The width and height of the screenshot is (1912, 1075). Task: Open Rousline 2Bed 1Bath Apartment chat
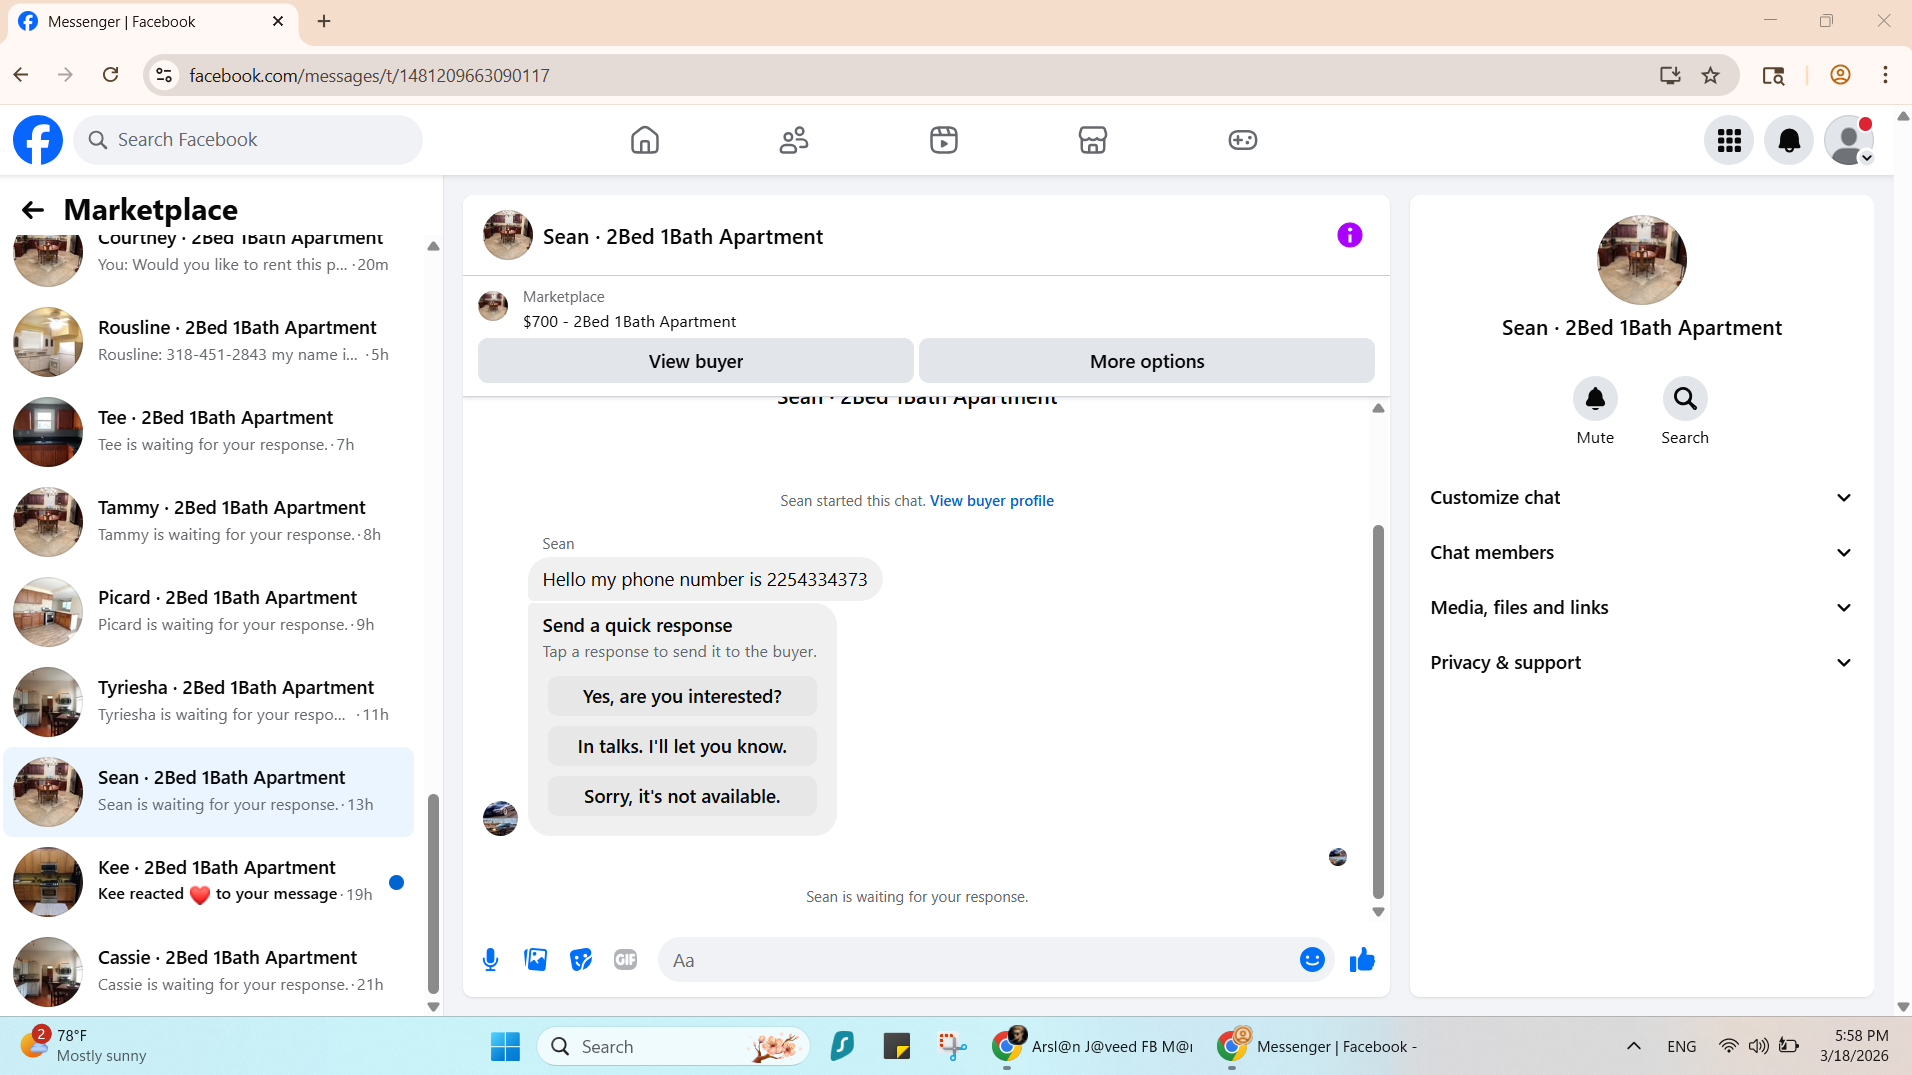pyautogui.click(x=208, y=341)
